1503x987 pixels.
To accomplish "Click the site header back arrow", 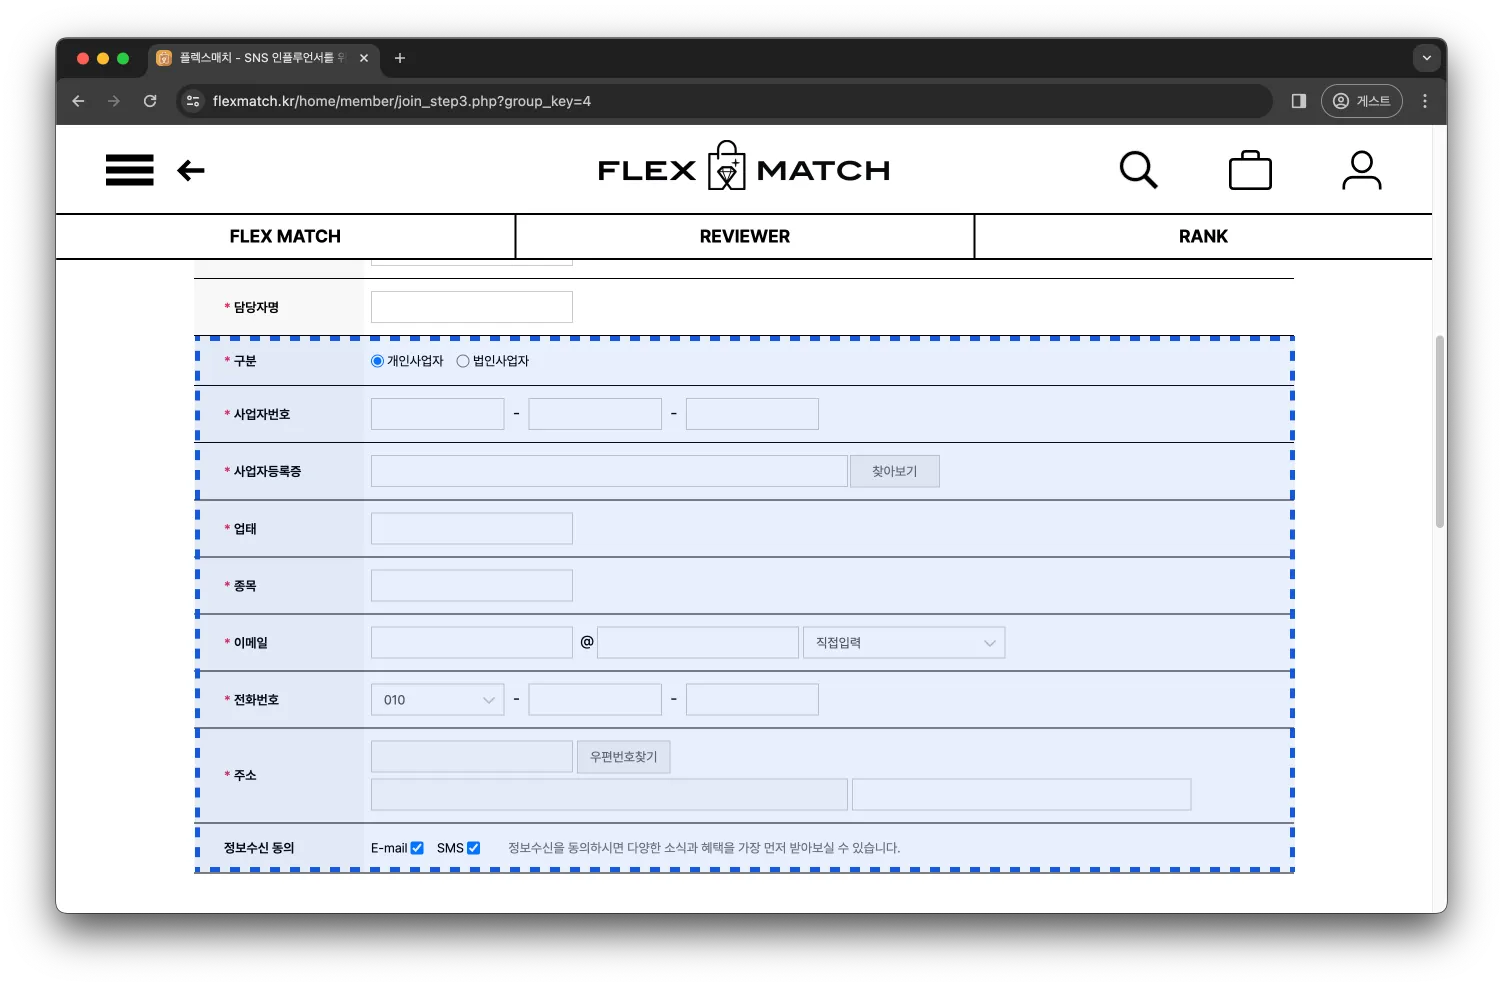I will point(191,171).
